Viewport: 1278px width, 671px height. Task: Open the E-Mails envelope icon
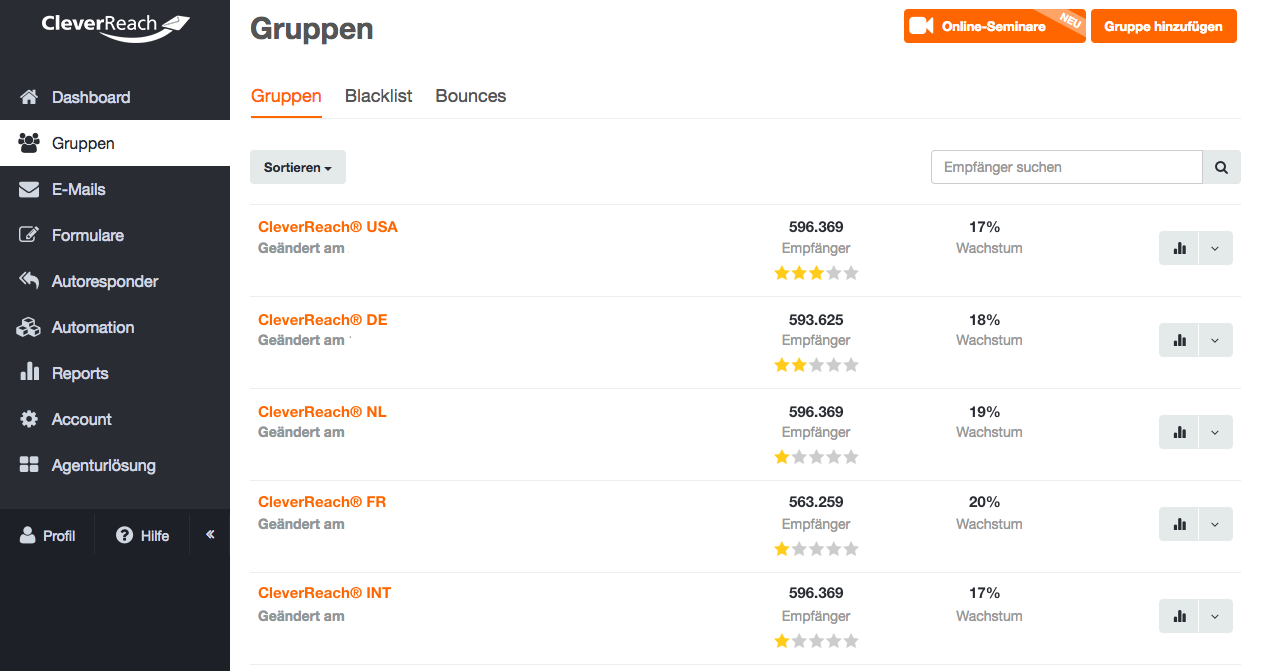coord(29,189)
